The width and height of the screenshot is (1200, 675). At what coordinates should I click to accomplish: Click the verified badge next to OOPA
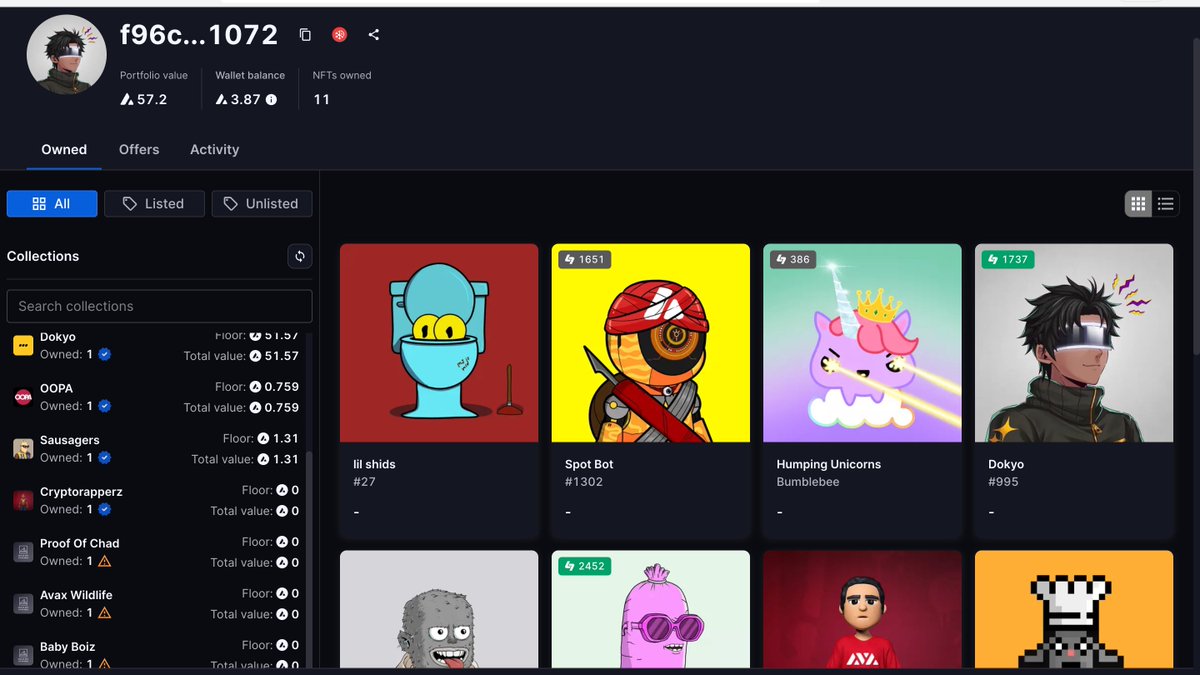(105, 406)
